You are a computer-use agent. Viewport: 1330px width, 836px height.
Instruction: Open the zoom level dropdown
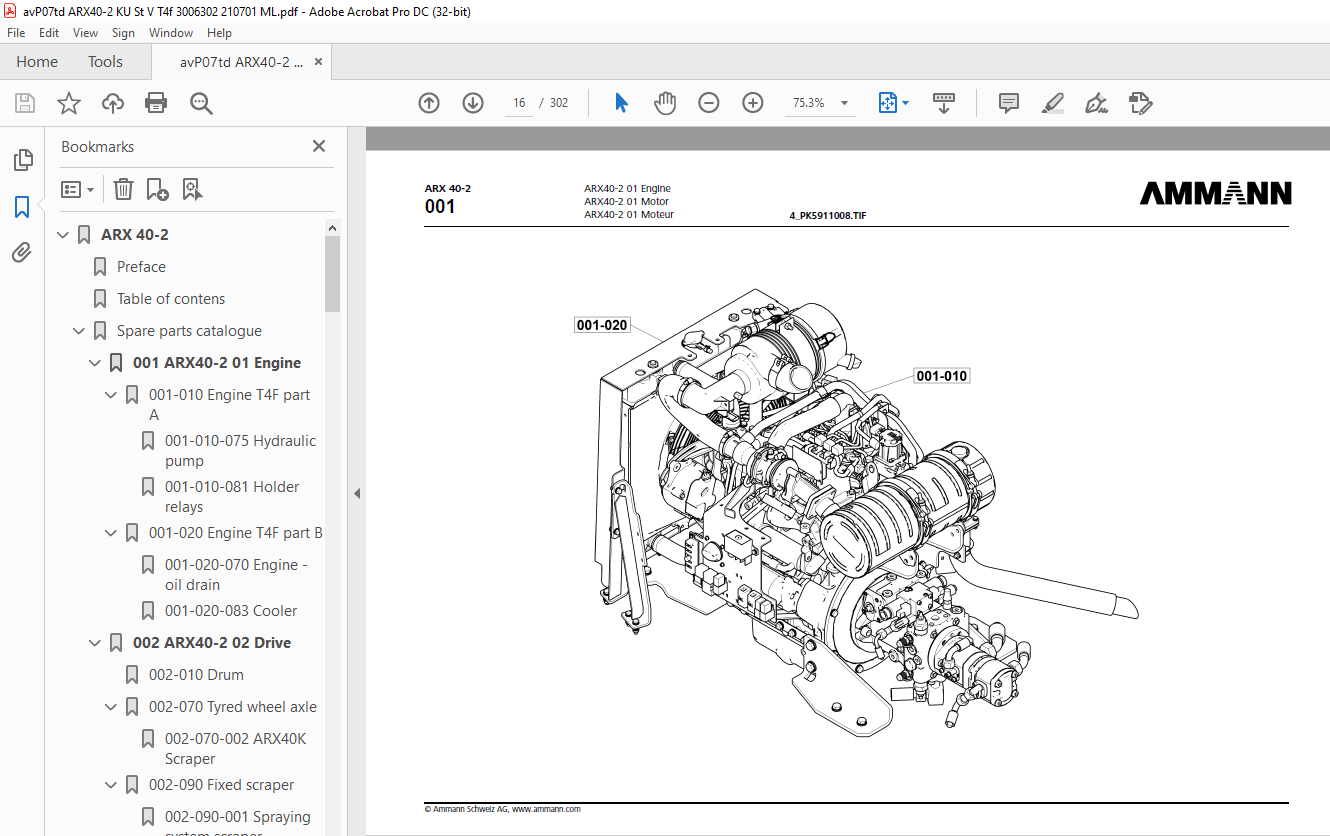pos(844,103)
